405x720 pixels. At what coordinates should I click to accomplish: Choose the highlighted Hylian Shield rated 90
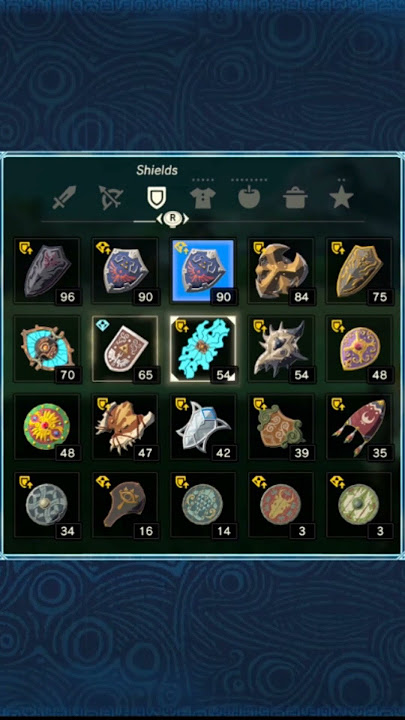(x=203, y=270)
